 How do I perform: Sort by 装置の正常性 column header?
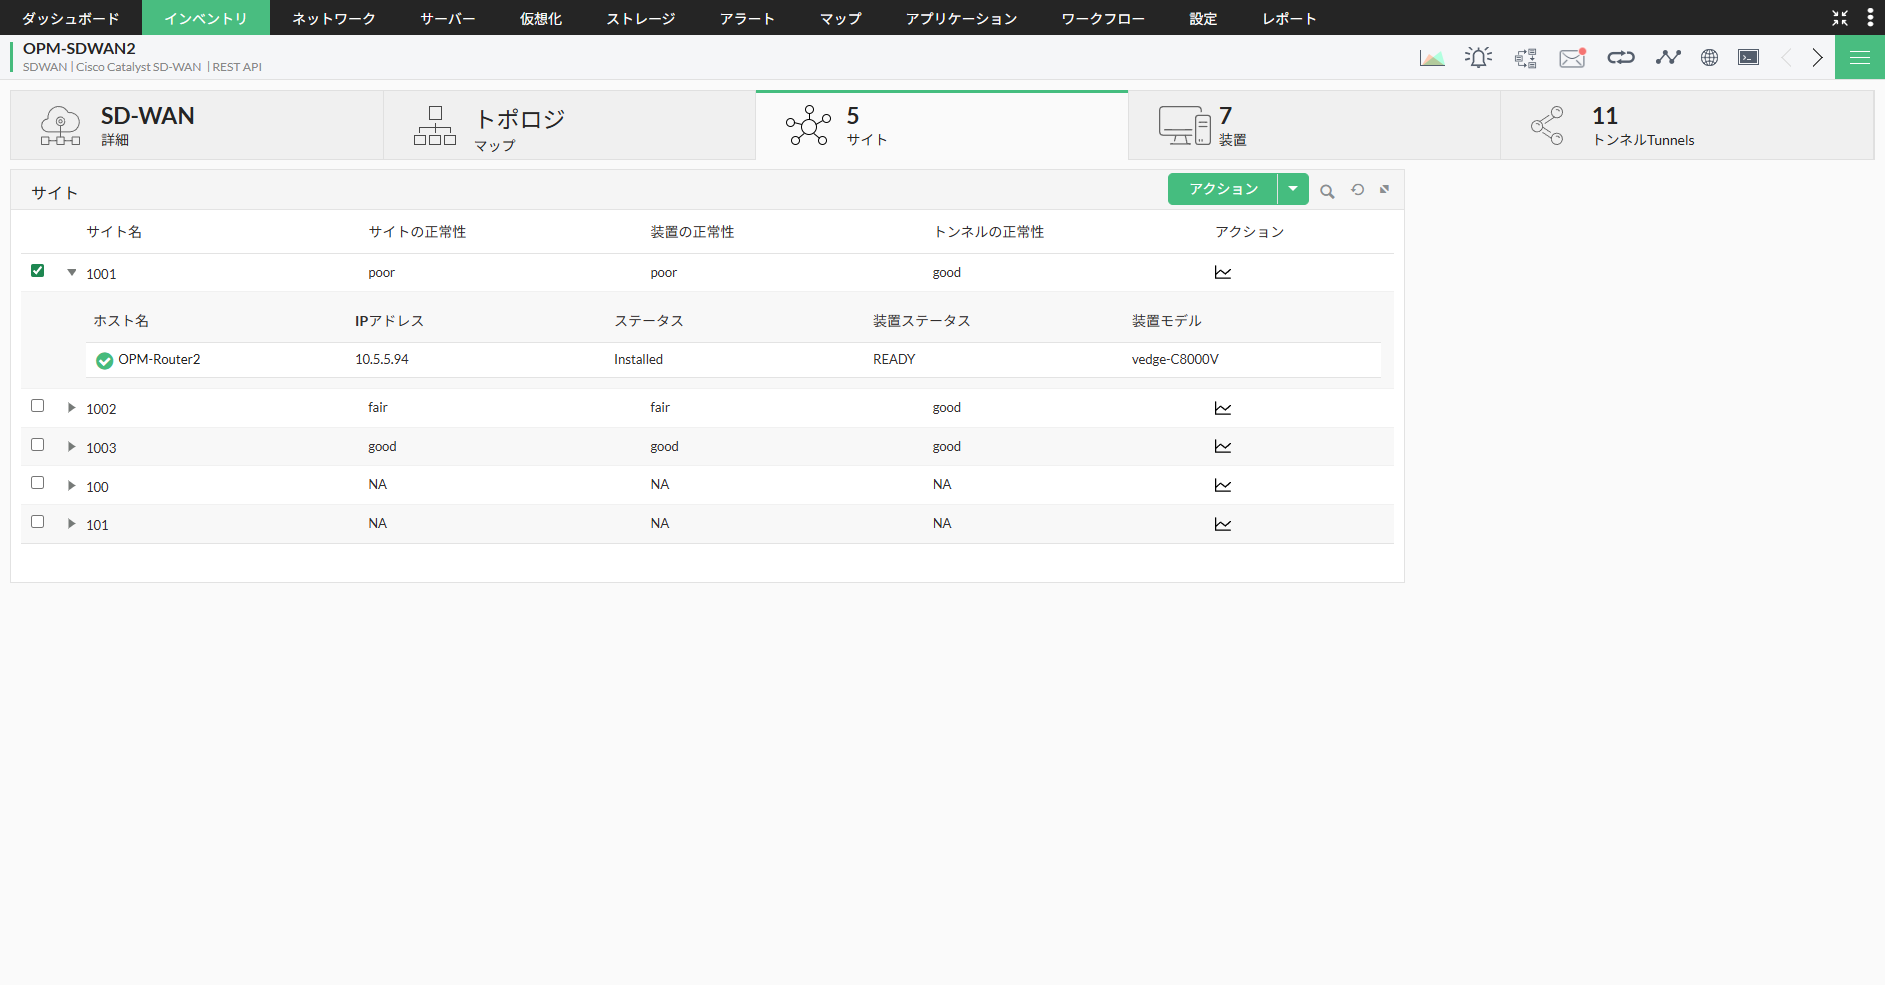coord(692,232)
